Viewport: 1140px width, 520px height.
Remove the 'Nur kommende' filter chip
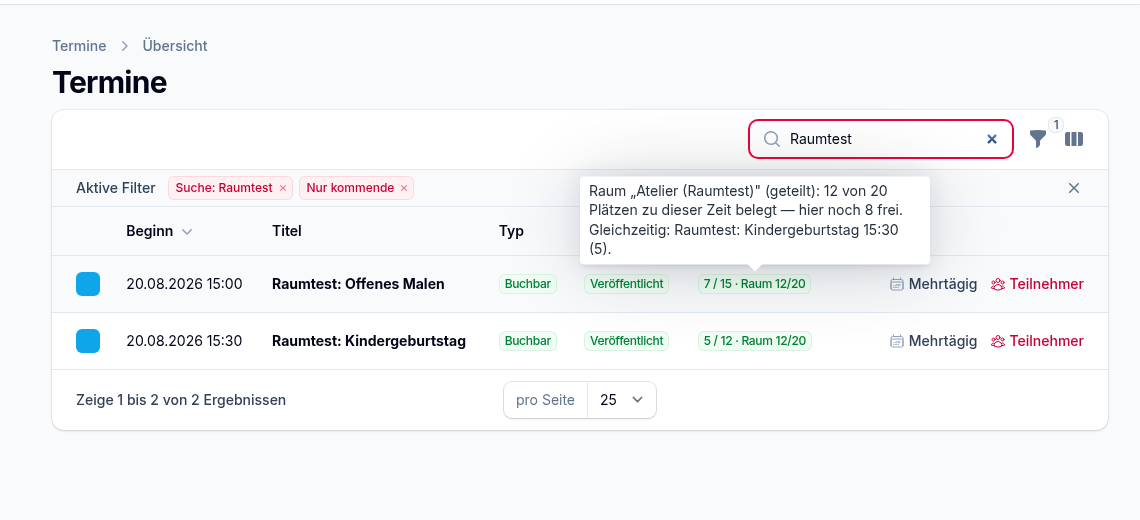pyautogui.click(x=405, y=188)
